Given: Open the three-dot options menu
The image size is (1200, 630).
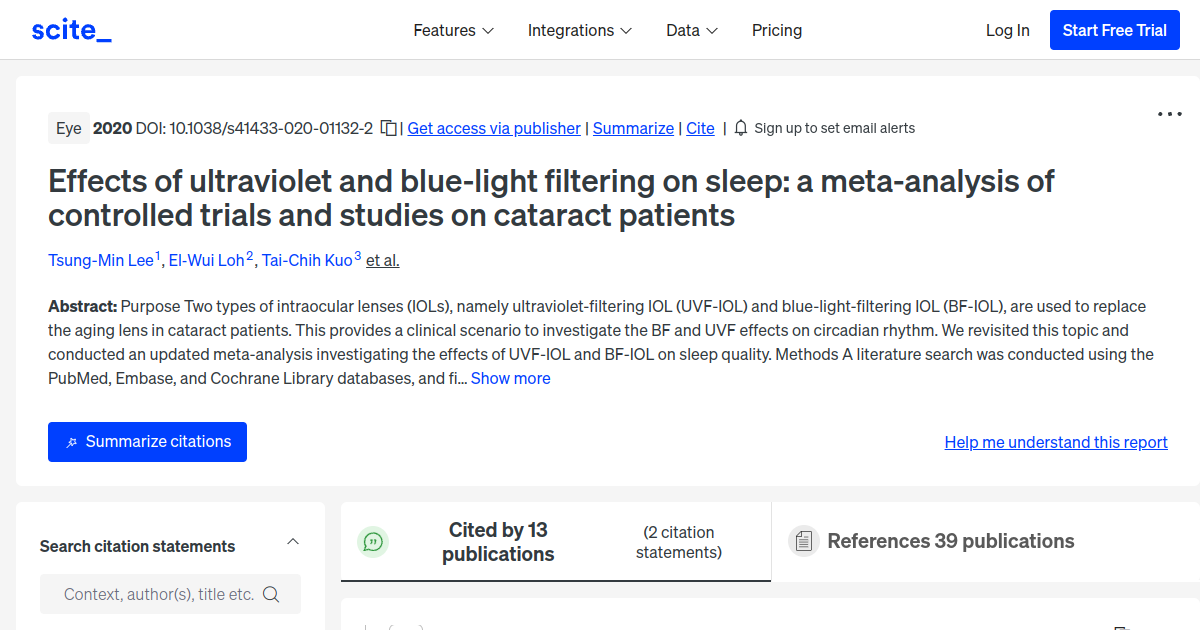Looking at the screenshot, I should pyautogui.click(x=1168, y=114).
